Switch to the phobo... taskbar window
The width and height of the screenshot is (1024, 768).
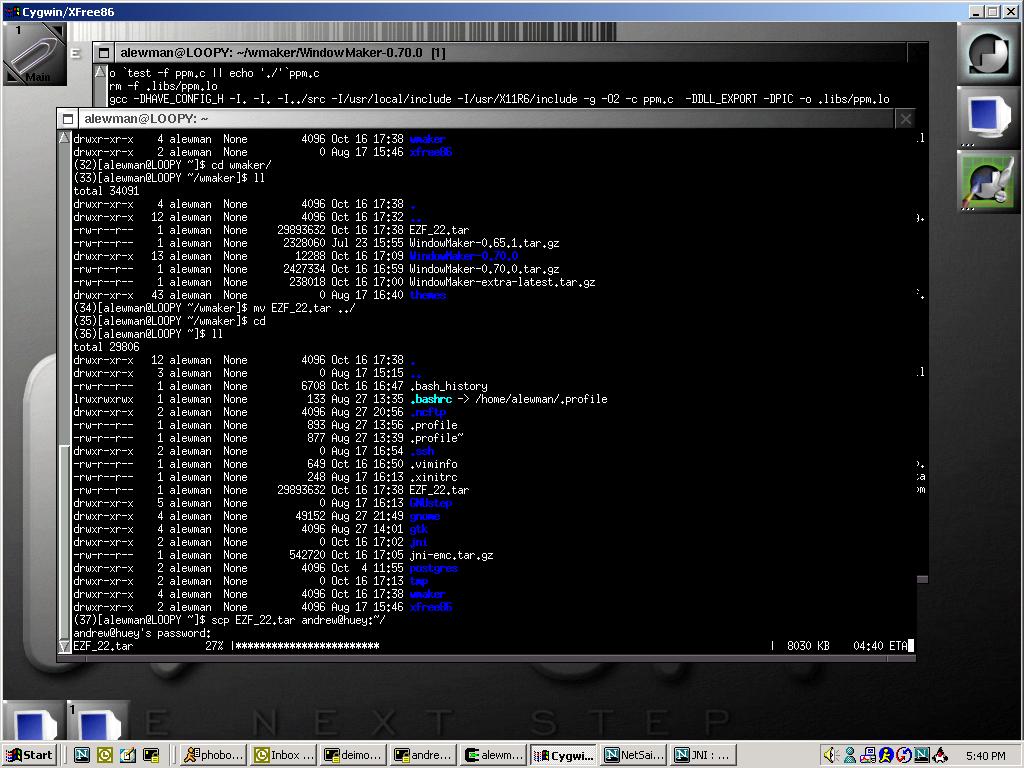click(x=211, y=755)
